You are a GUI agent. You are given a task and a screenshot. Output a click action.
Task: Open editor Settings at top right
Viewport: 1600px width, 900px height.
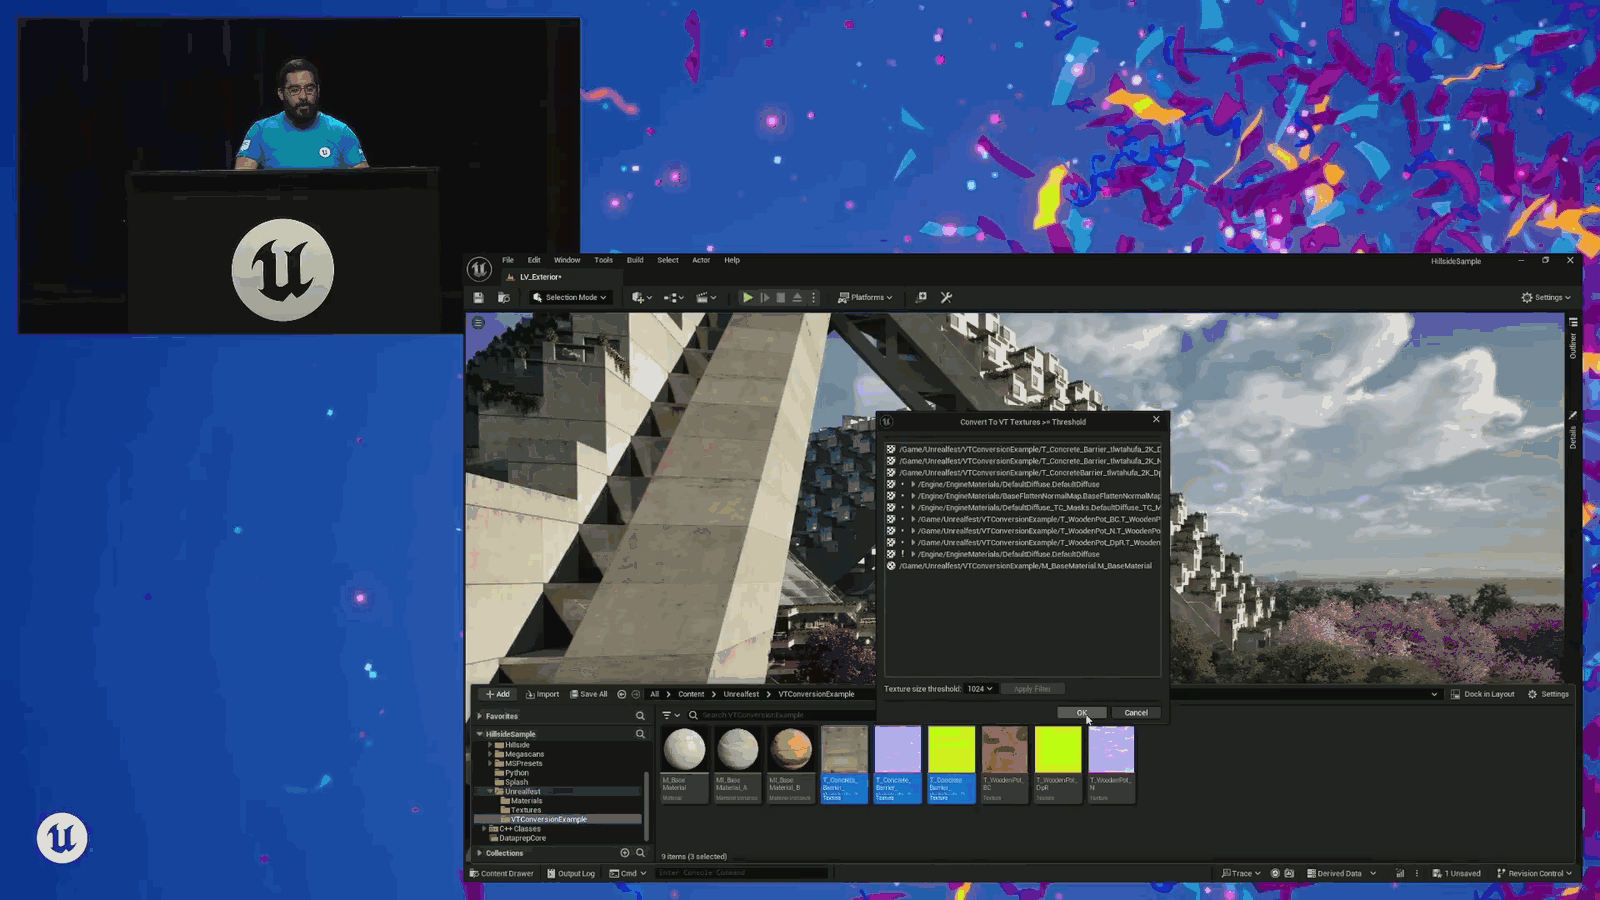[x=1546, y=297]
